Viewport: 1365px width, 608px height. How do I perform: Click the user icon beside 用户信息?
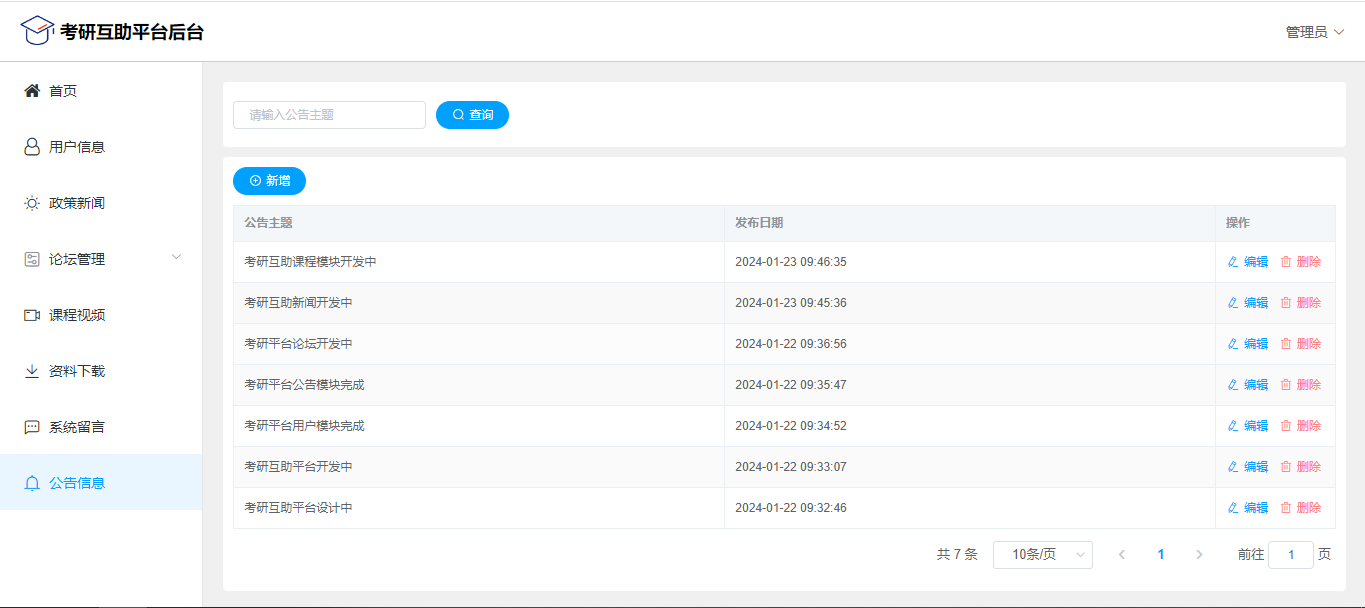(x=32, y=147)
